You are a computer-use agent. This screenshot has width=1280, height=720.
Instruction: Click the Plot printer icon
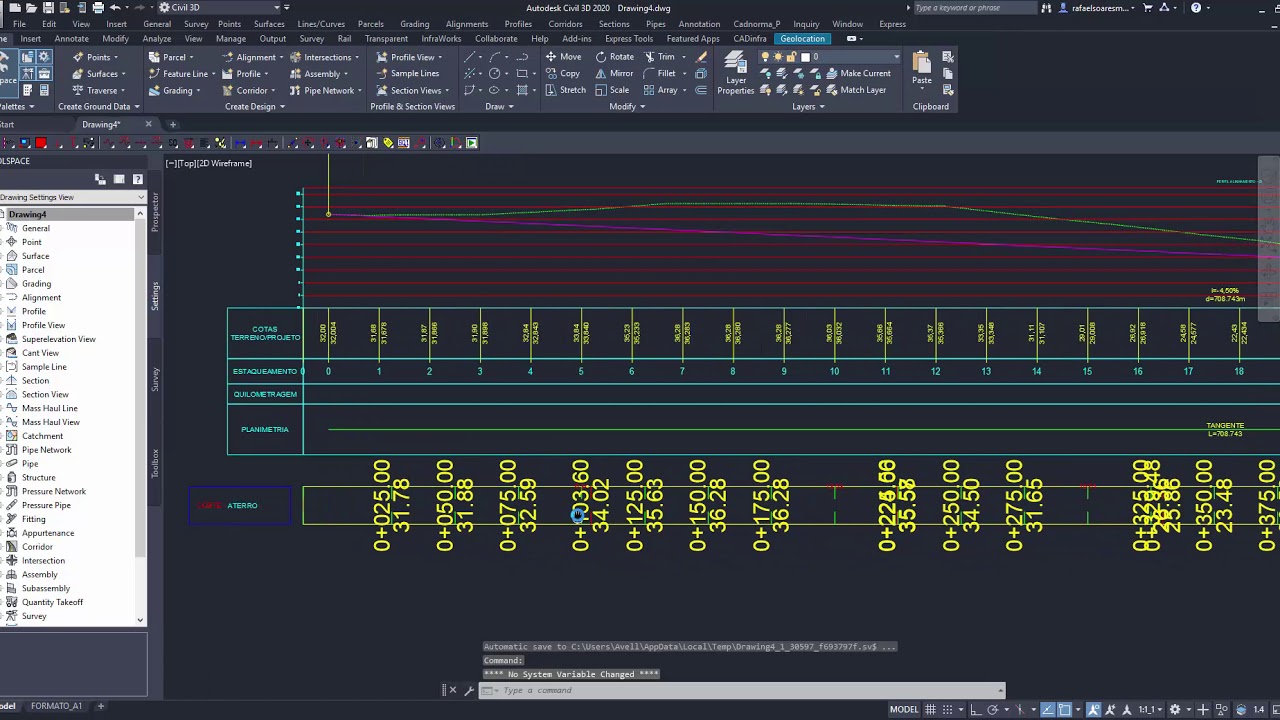[97, 7]
